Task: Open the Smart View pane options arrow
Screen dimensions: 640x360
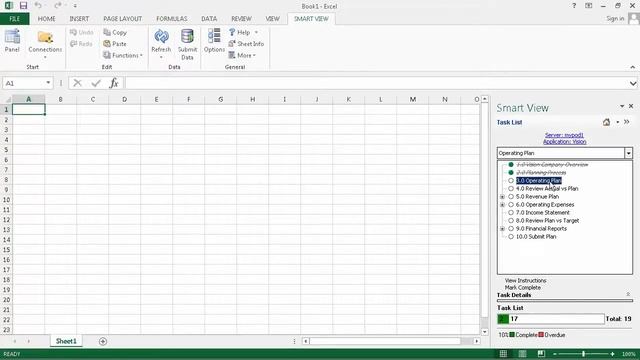Action: click(x=622, y=106)
